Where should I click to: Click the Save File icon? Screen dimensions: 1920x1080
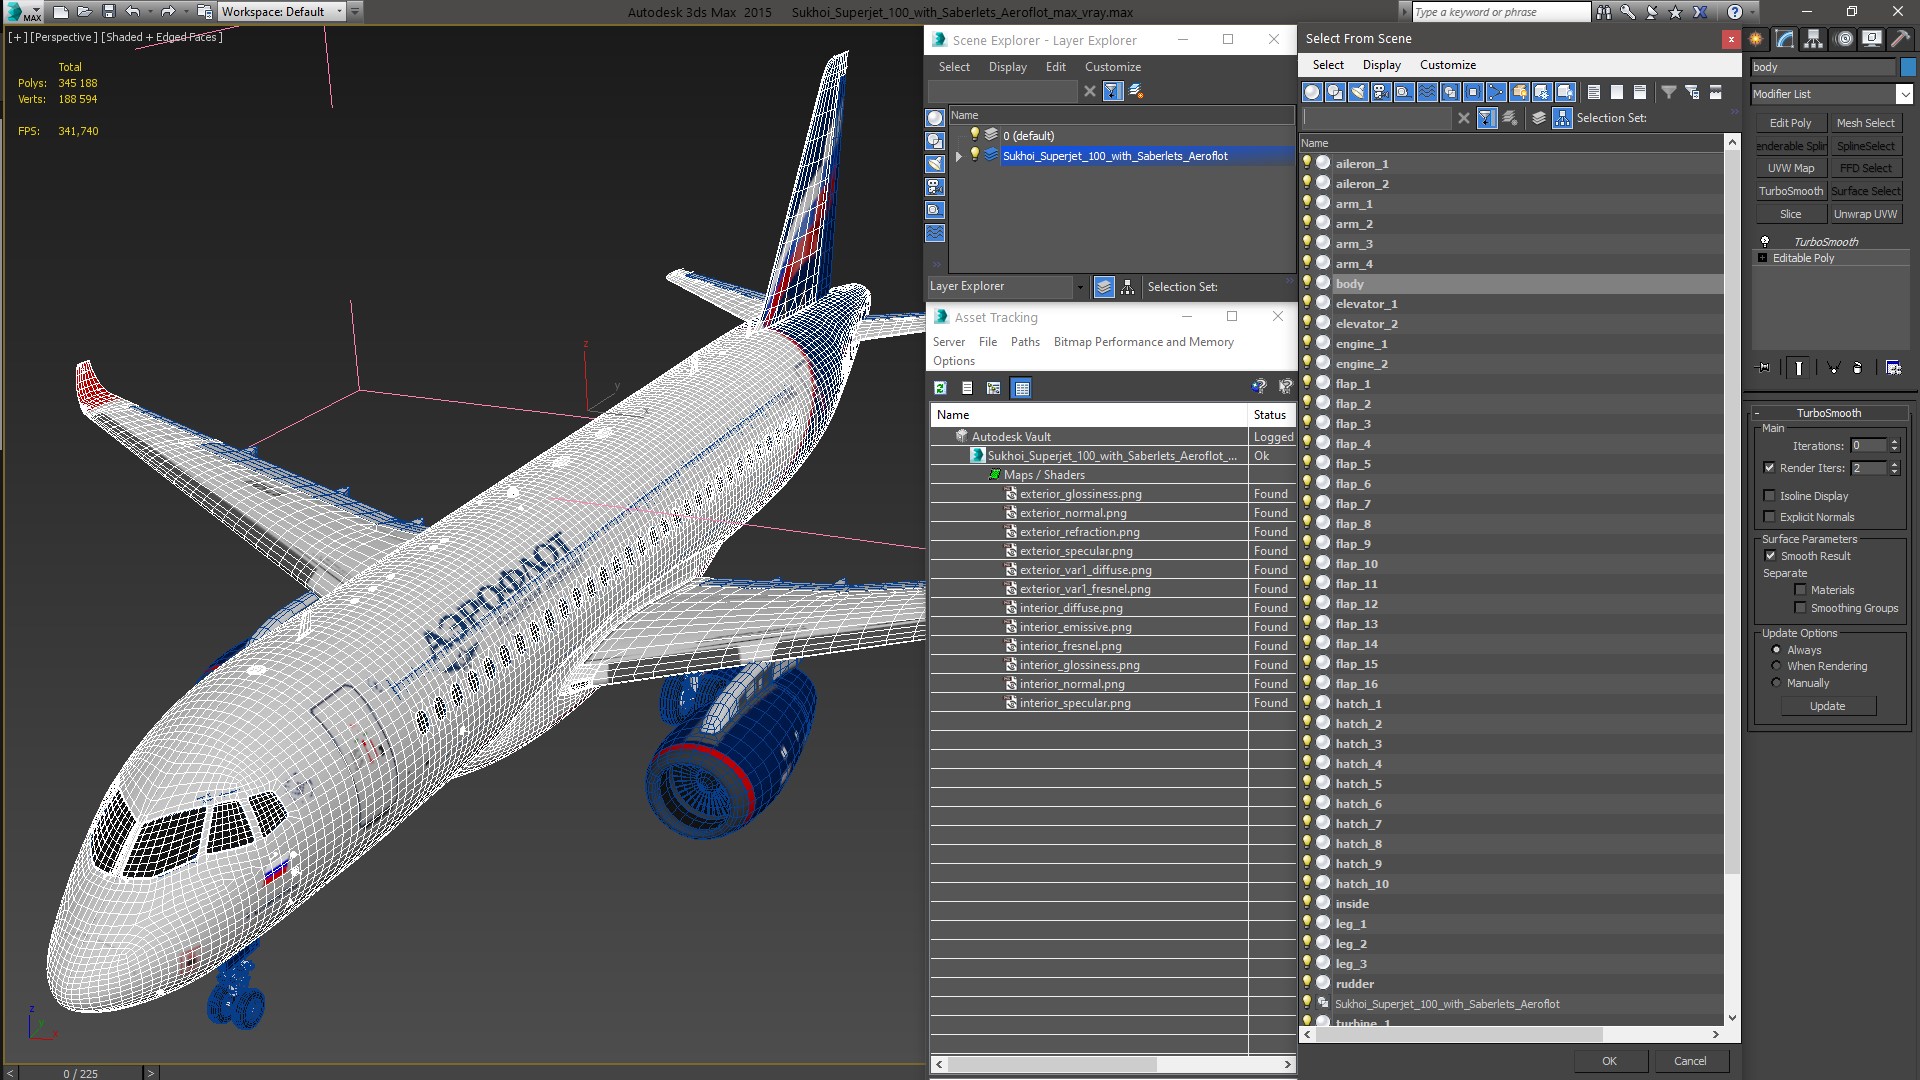[x=109, y=12]
